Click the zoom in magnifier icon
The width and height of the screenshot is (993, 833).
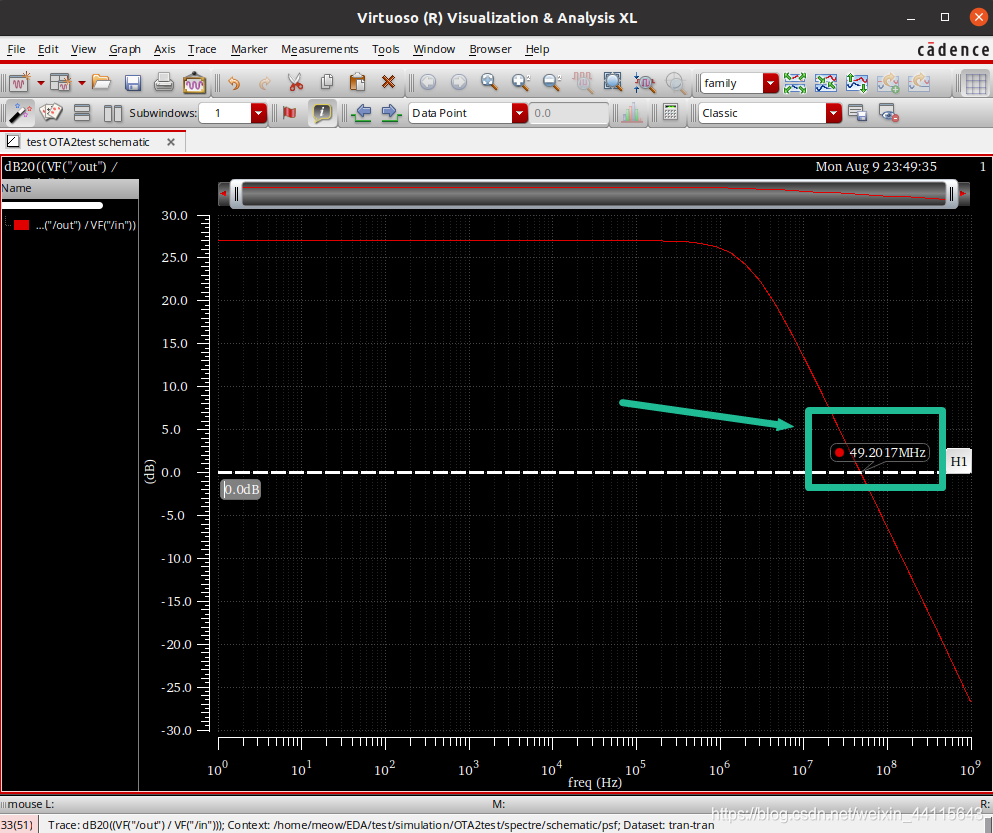pyautogui.click(x=521, y=82)
